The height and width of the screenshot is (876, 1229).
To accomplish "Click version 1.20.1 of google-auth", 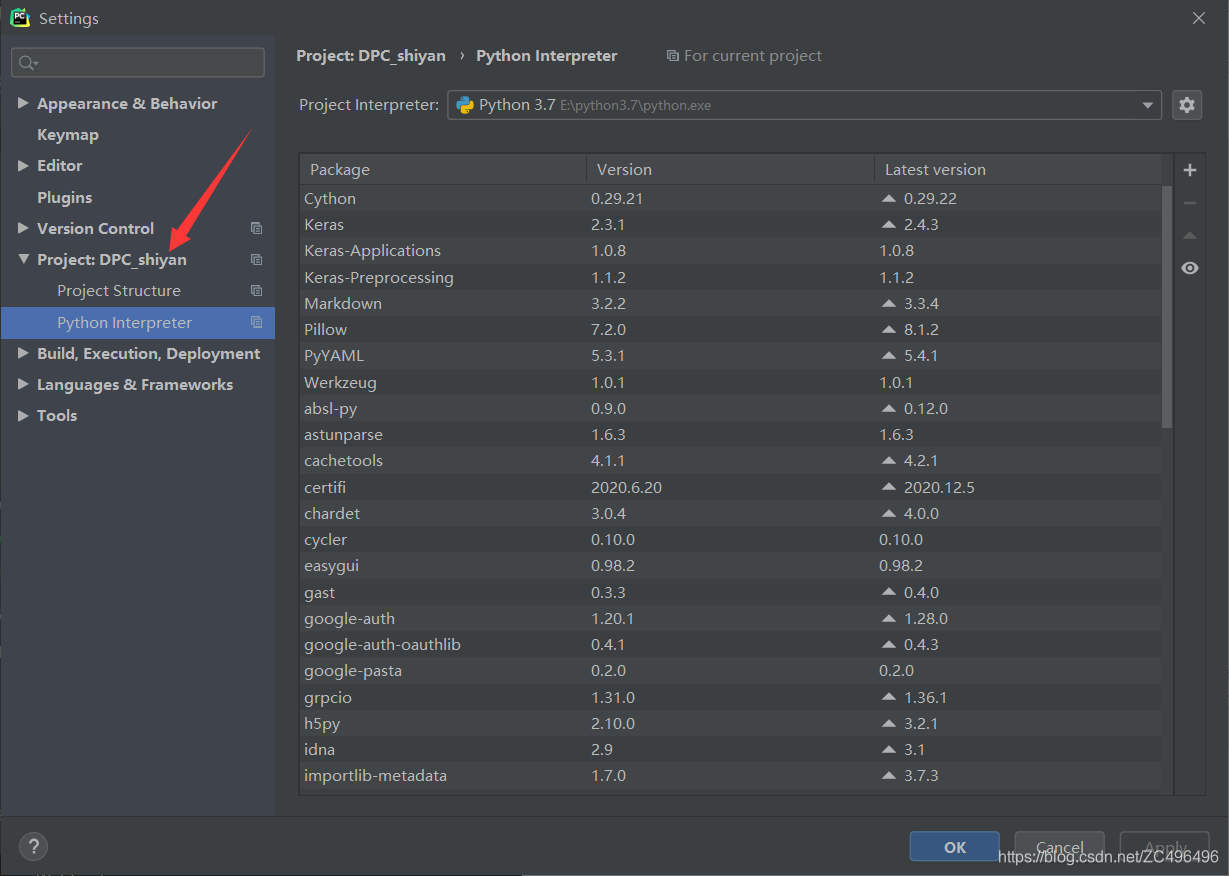I will [x=613, y=618].
